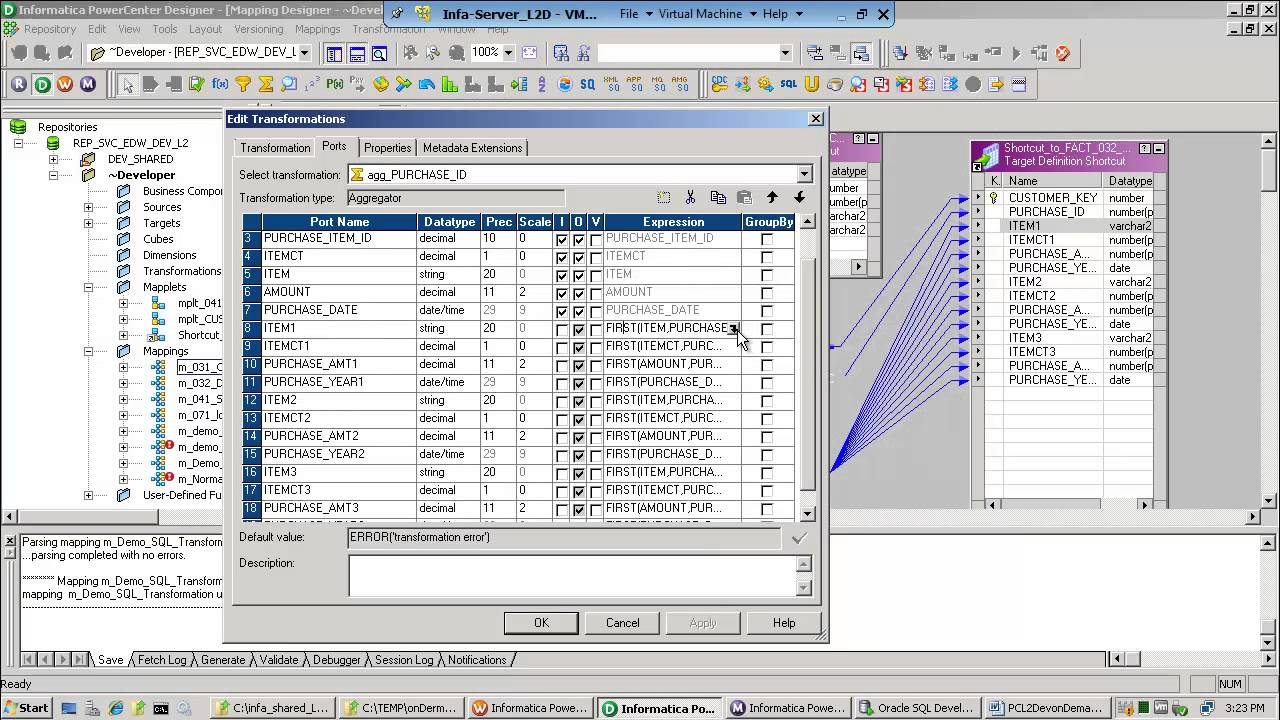Select the Expression f(x) transformation icon
1280x720 pixels.
tap(219, 84)
